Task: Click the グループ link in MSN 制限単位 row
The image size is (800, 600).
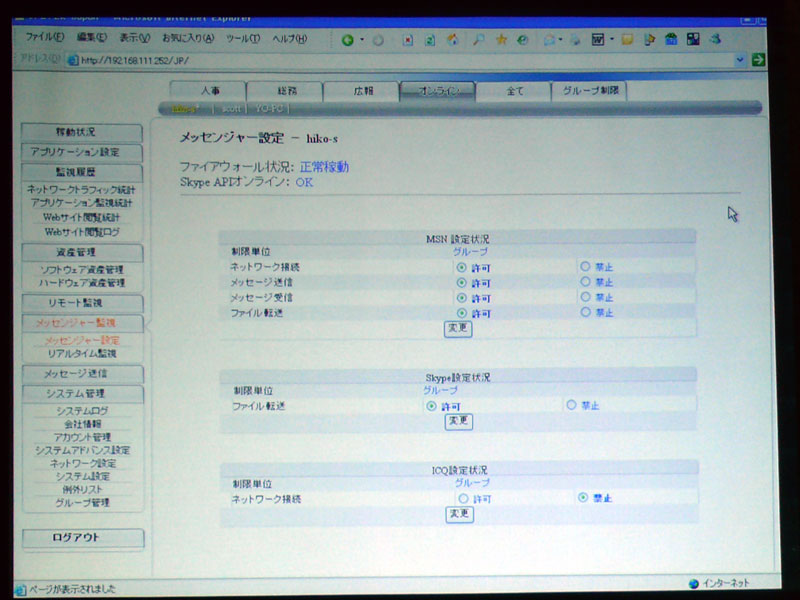Action: coord(470,252)
